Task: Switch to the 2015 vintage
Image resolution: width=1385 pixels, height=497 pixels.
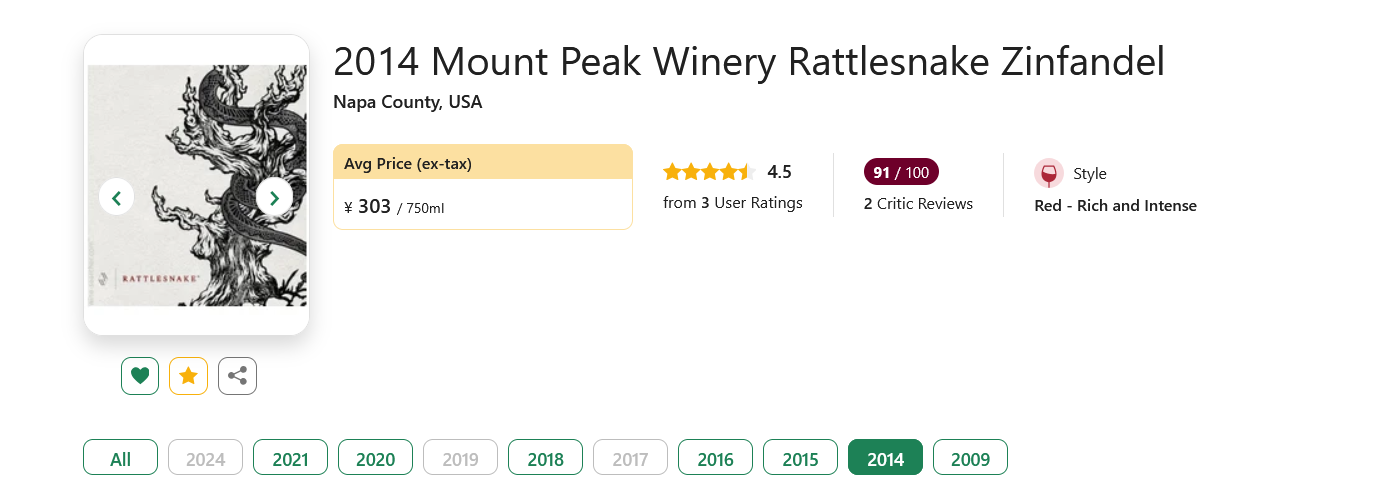Action: click(x=800, y=458)
